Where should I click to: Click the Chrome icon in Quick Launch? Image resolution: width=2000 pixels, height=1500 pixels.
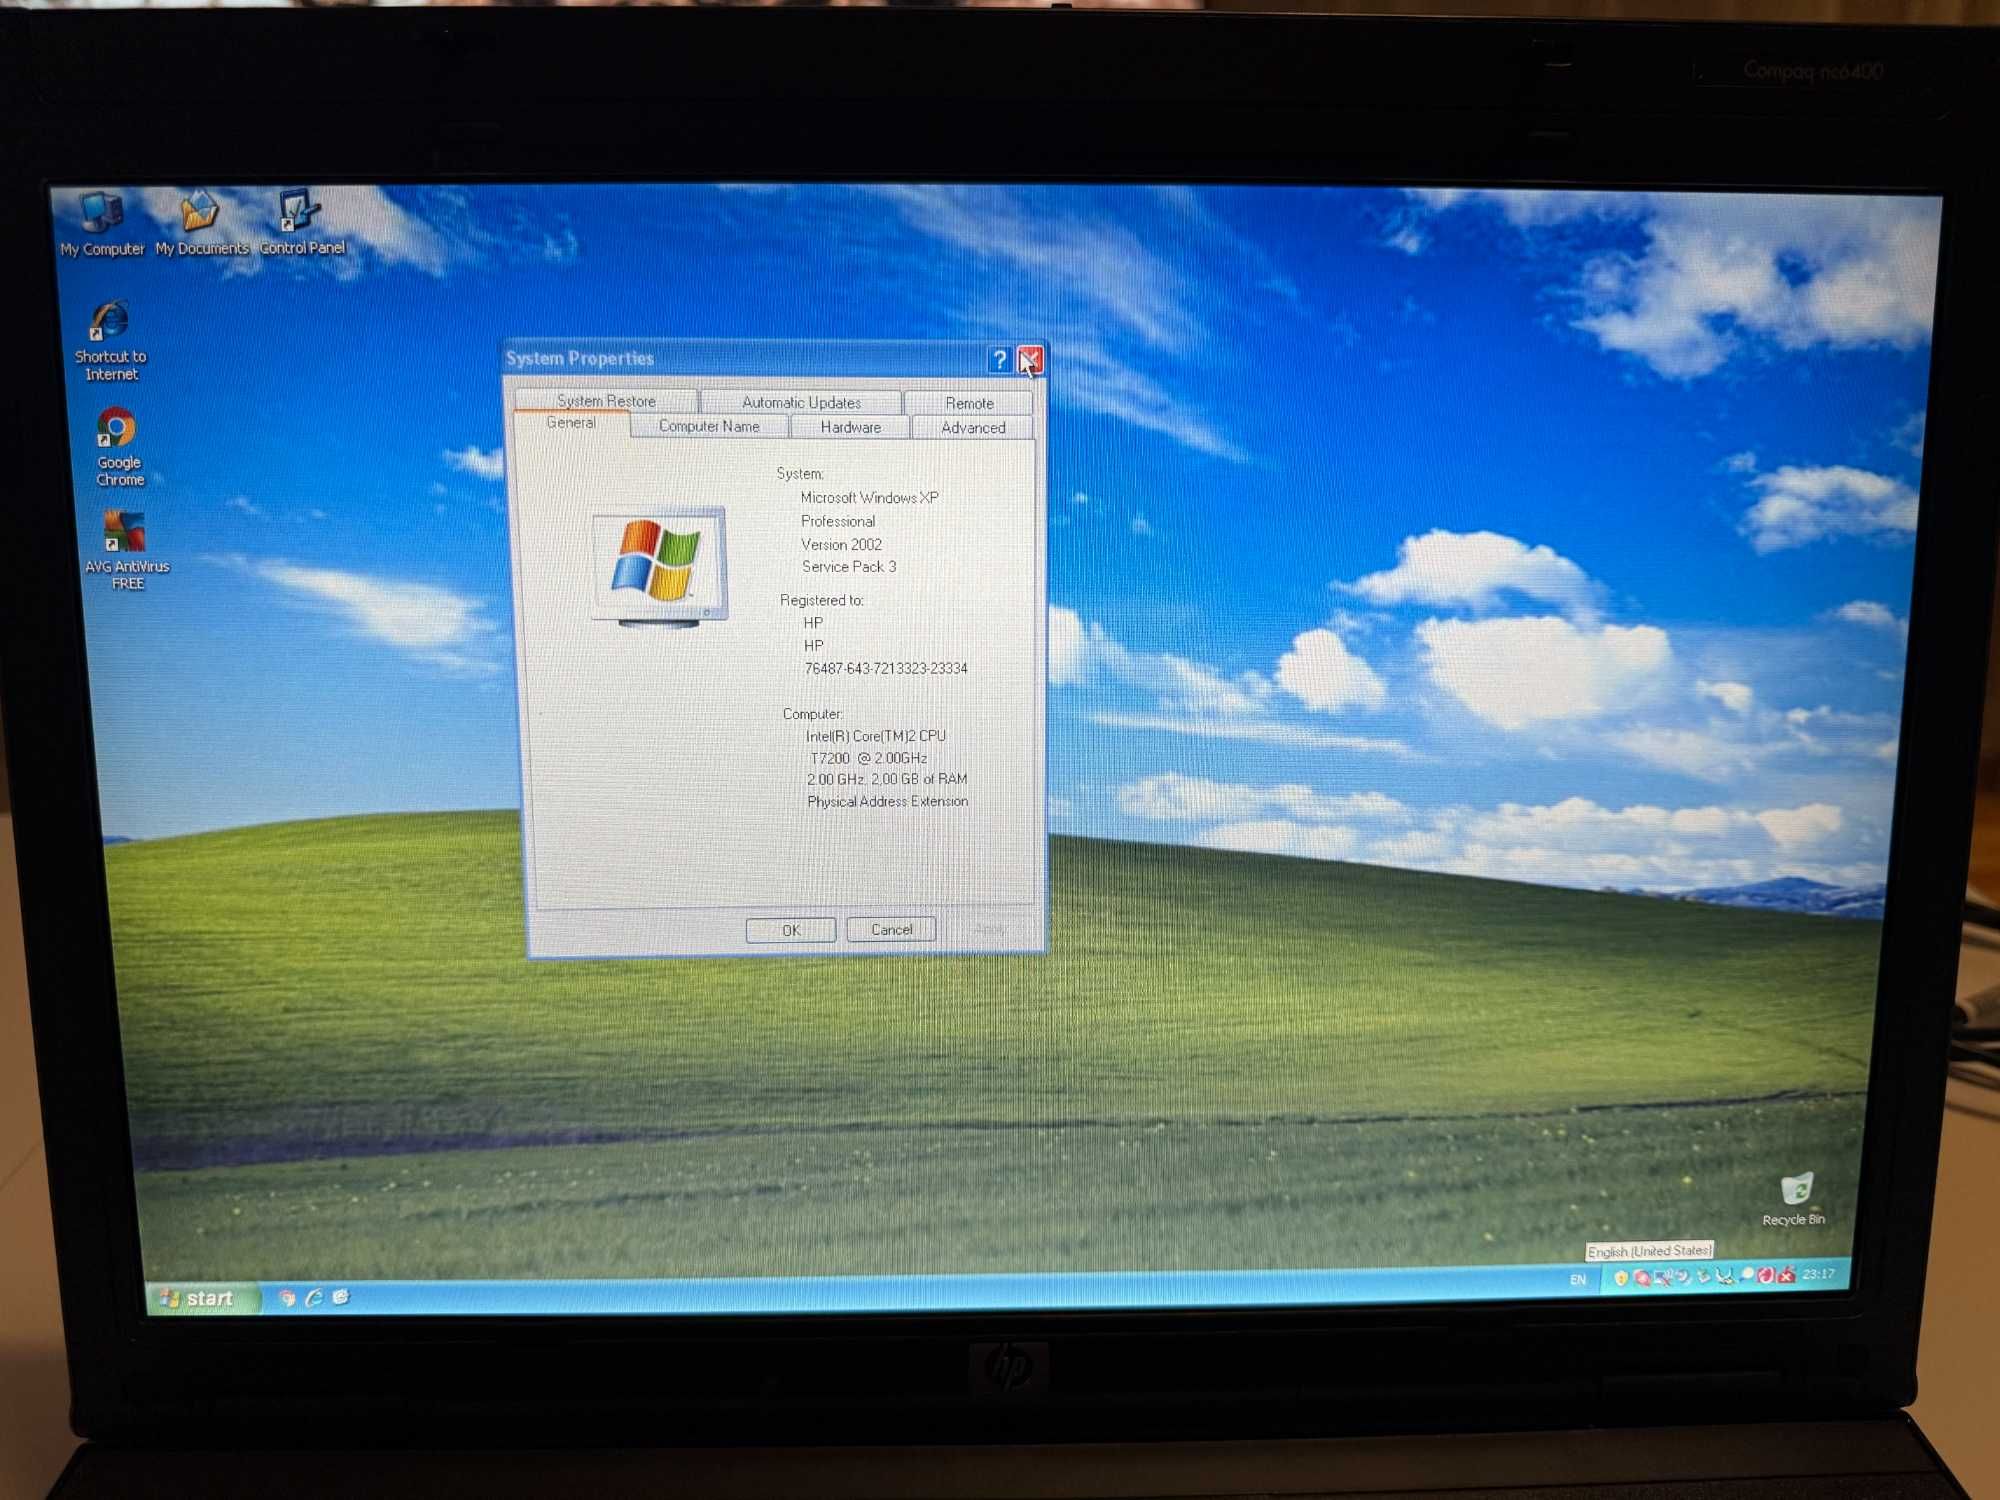[x=287, y=1298]
